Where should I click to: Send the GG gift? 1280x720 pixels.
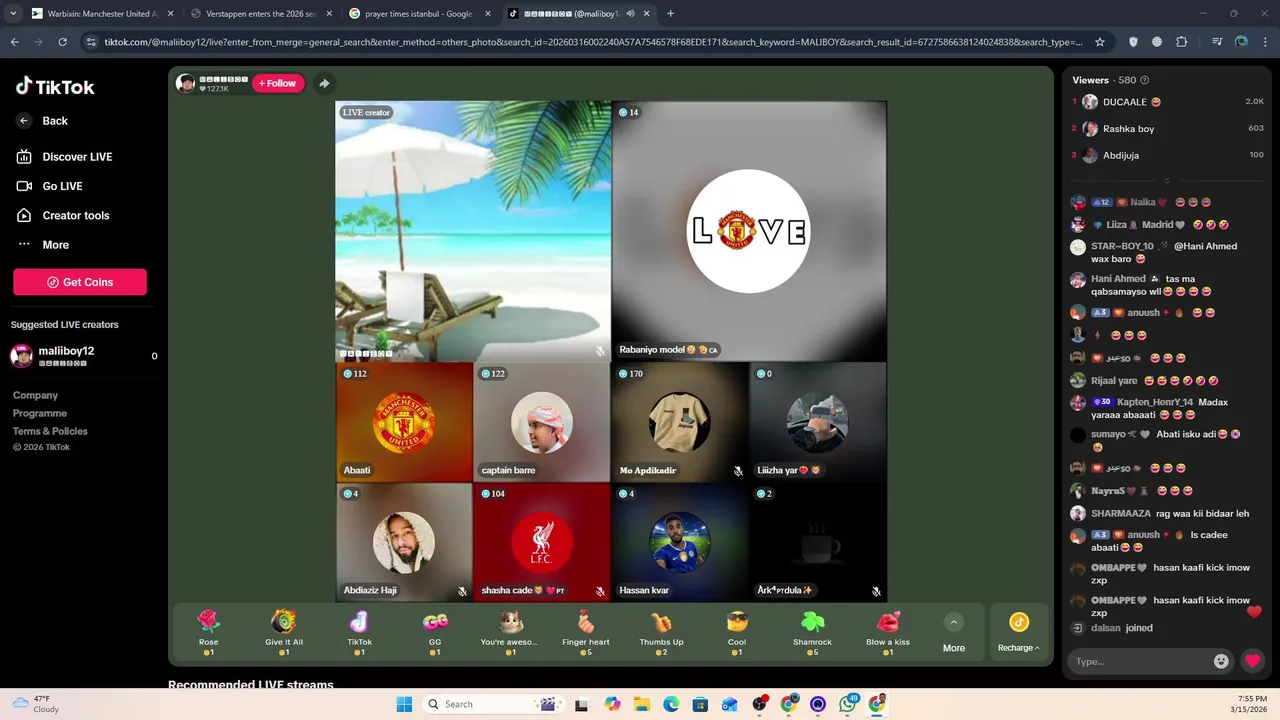(x=435, y=632)
